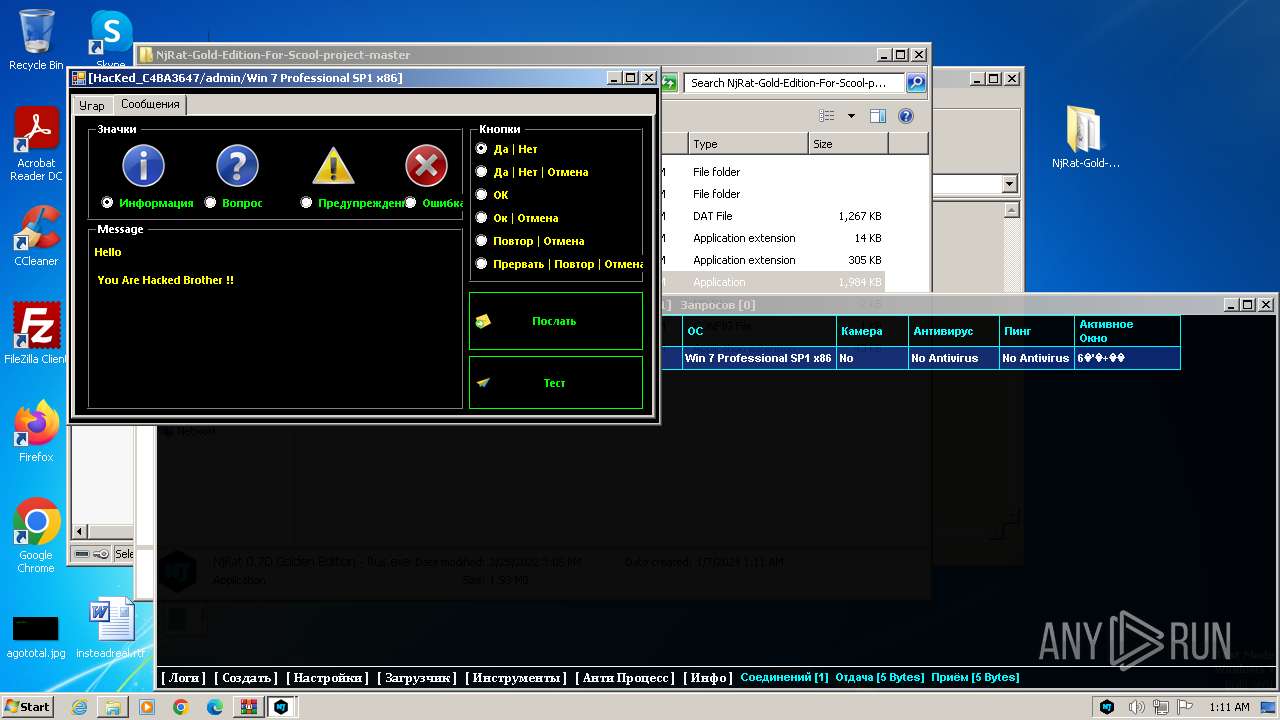The height and width of the screenshot is (720, 1280).
Task: Choose the OK only button option
Action: click(x=481, y=194)
